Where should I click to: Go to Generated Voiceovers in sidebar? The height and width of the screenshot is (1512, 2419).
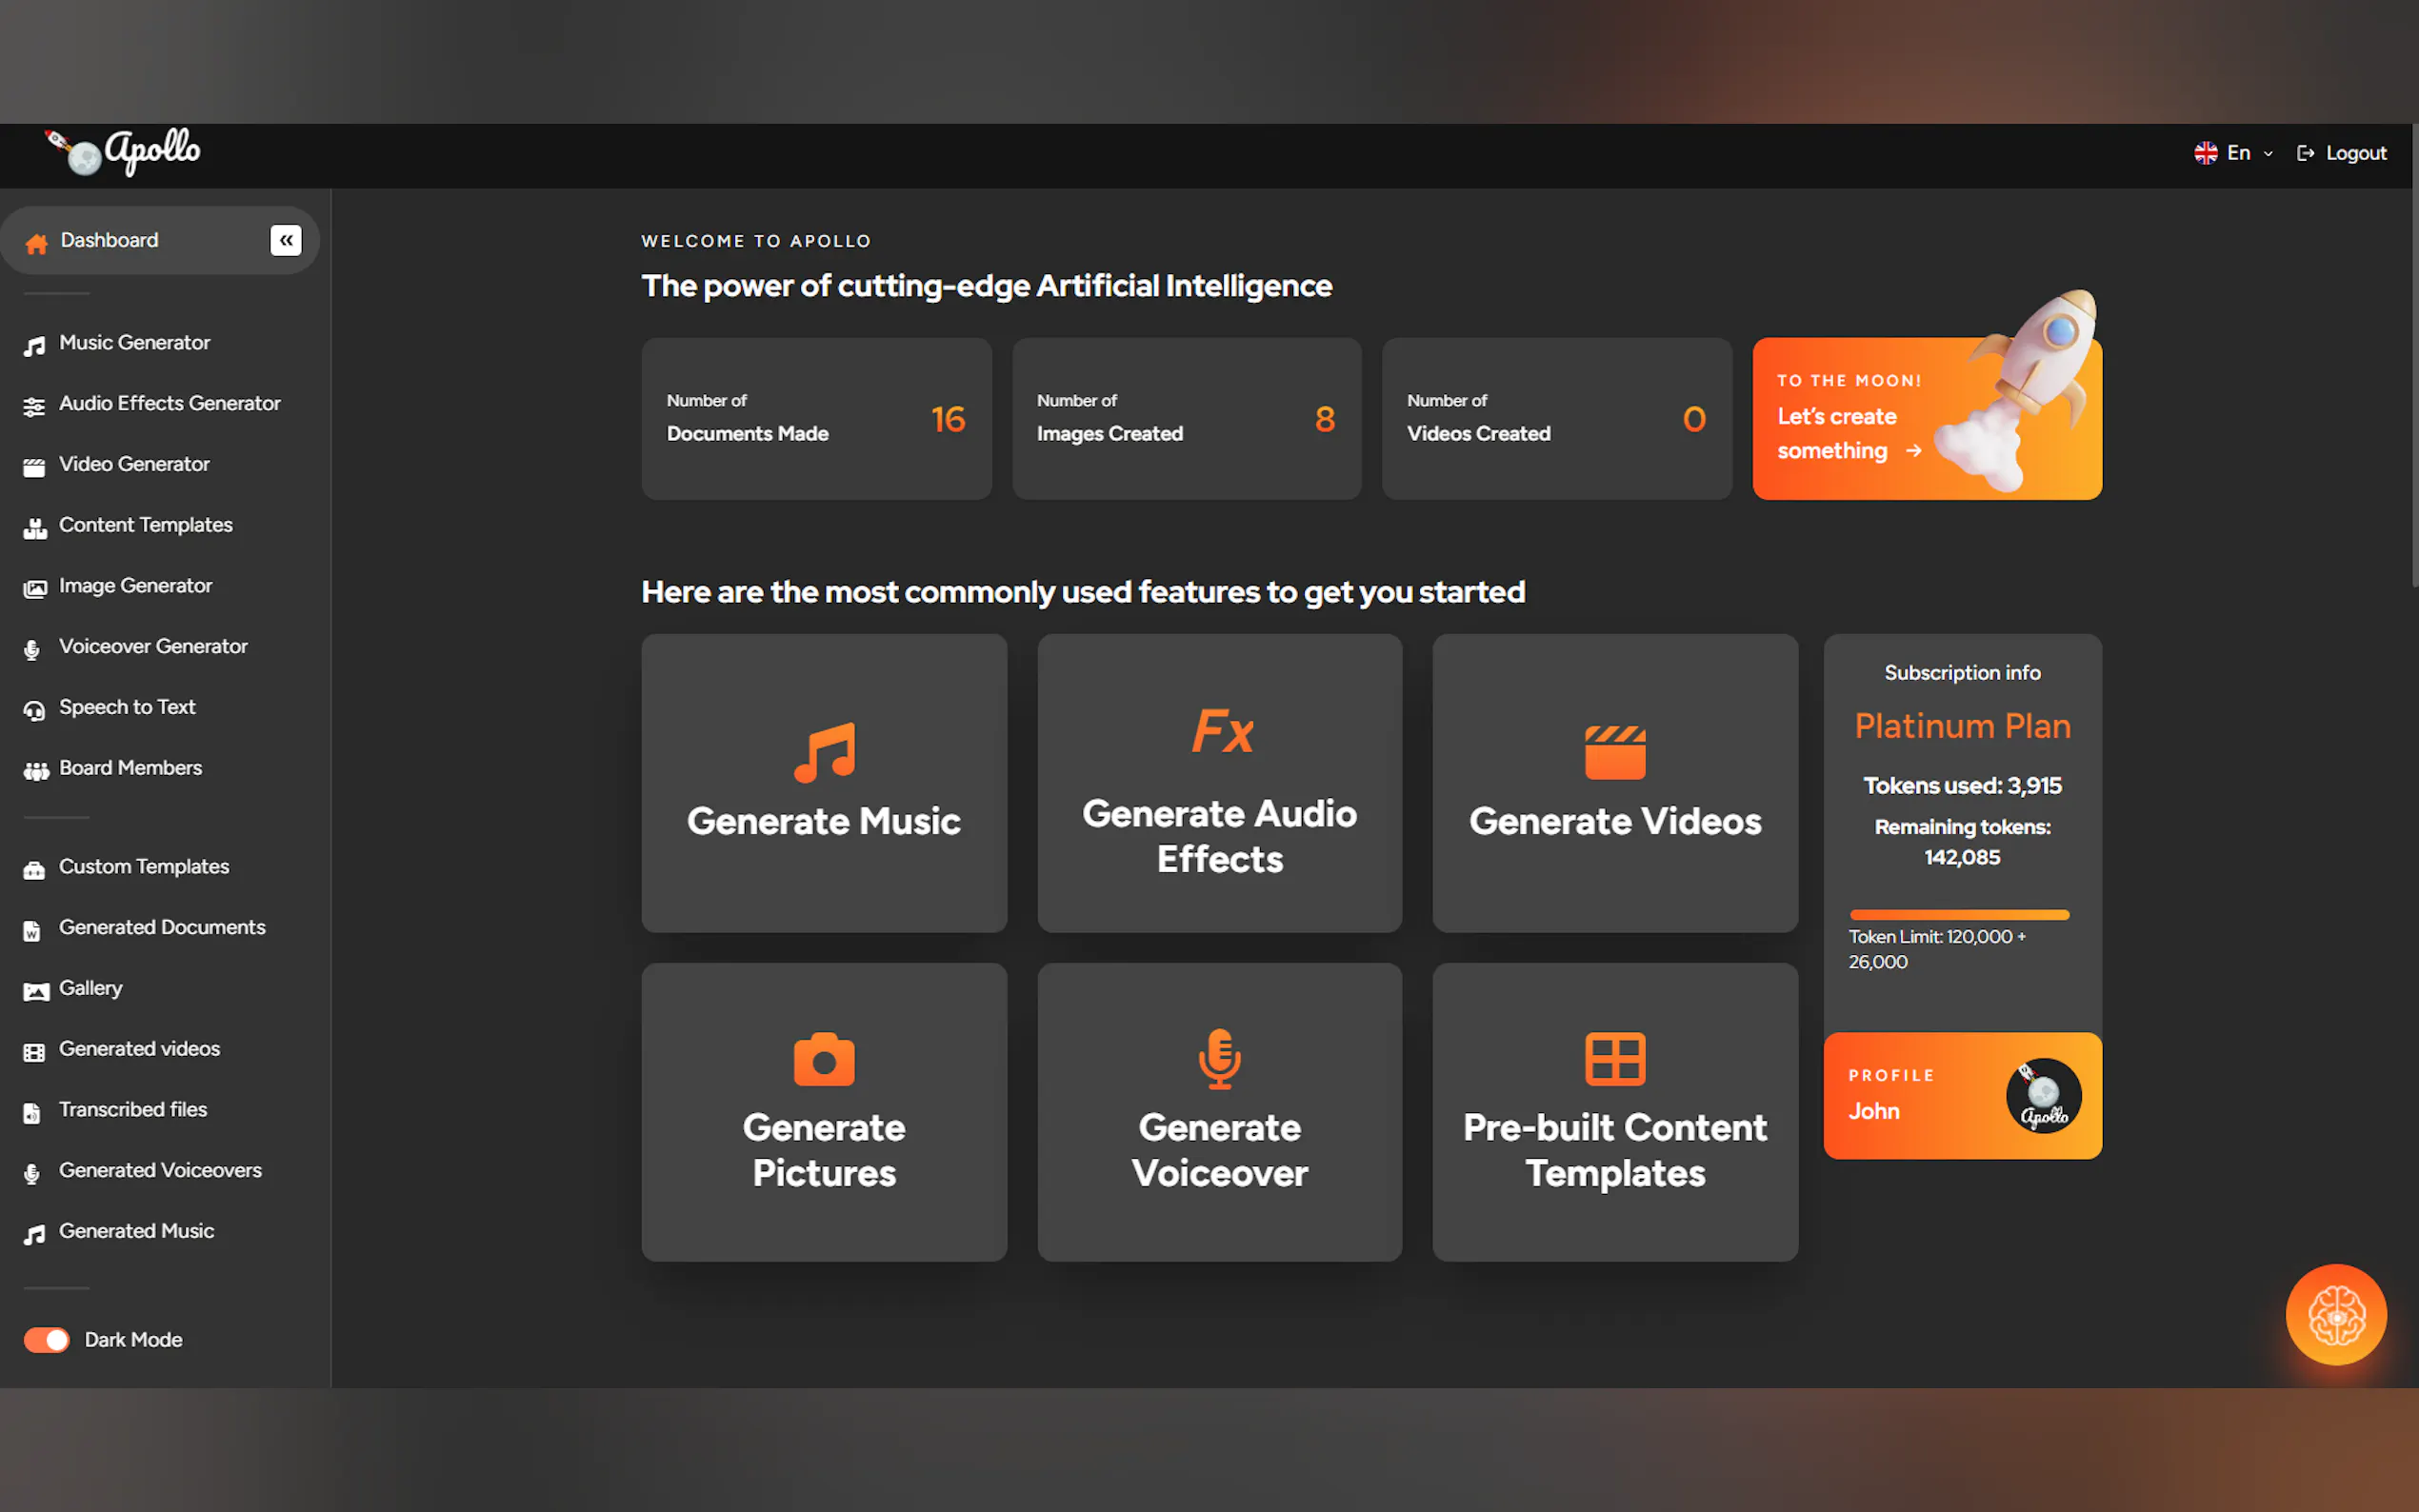(x=160, y=1170)
